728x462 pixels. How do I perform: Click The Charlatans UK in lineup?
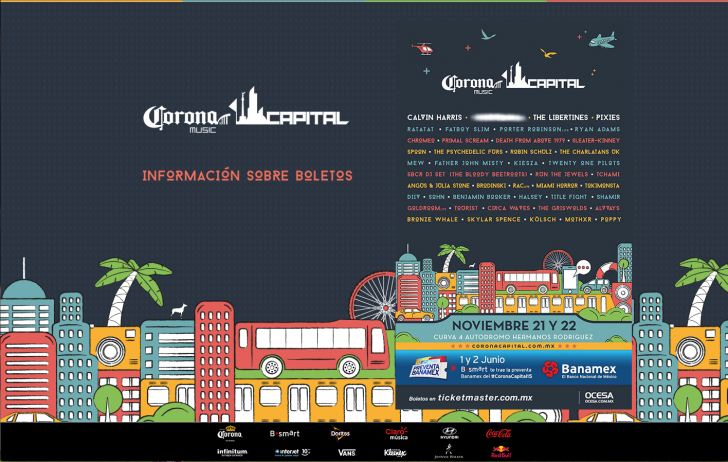(590, 152)
